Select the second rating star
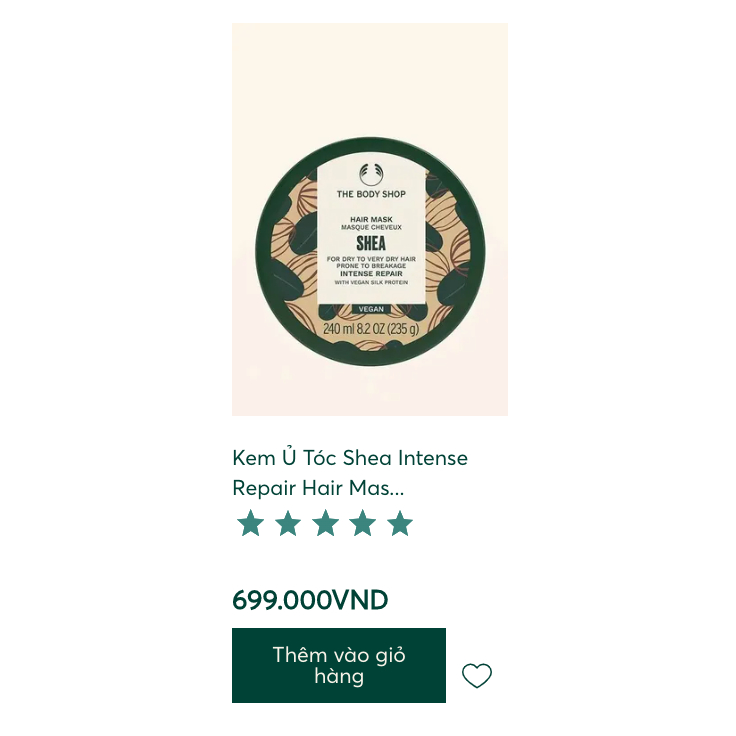The image size is (736, 736). (288, 523)
